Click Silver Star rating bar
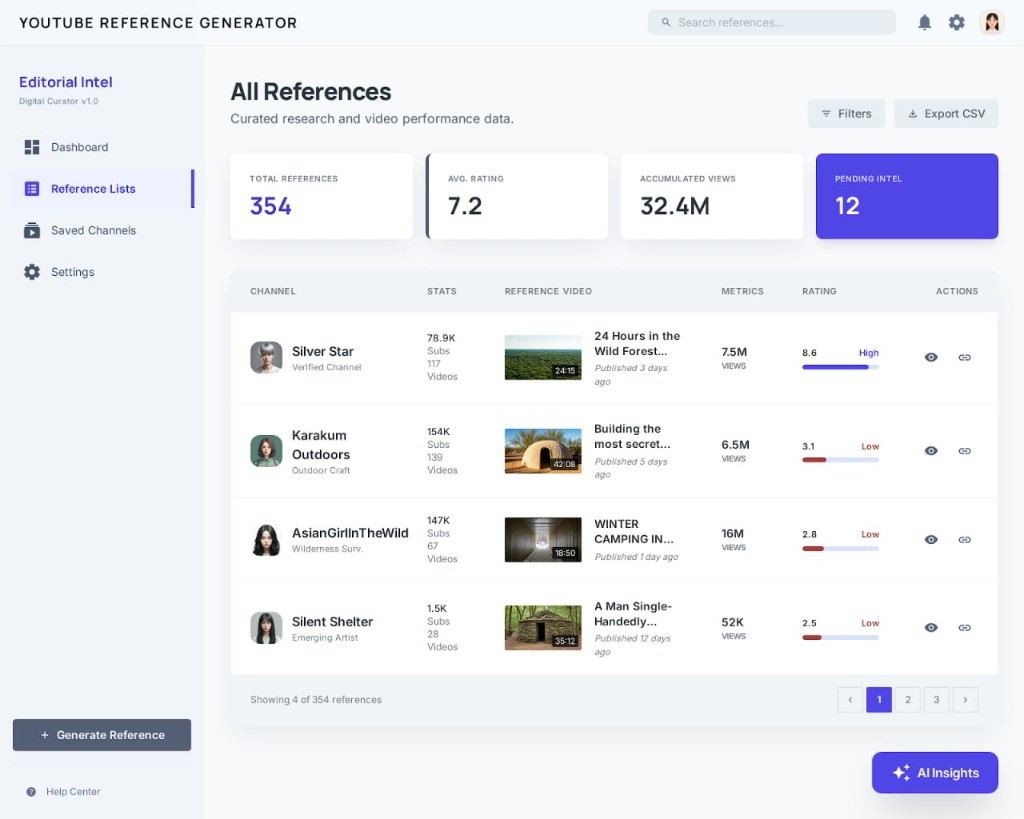The width and height of the screenshot is (1024, 819). pos(840,367)
